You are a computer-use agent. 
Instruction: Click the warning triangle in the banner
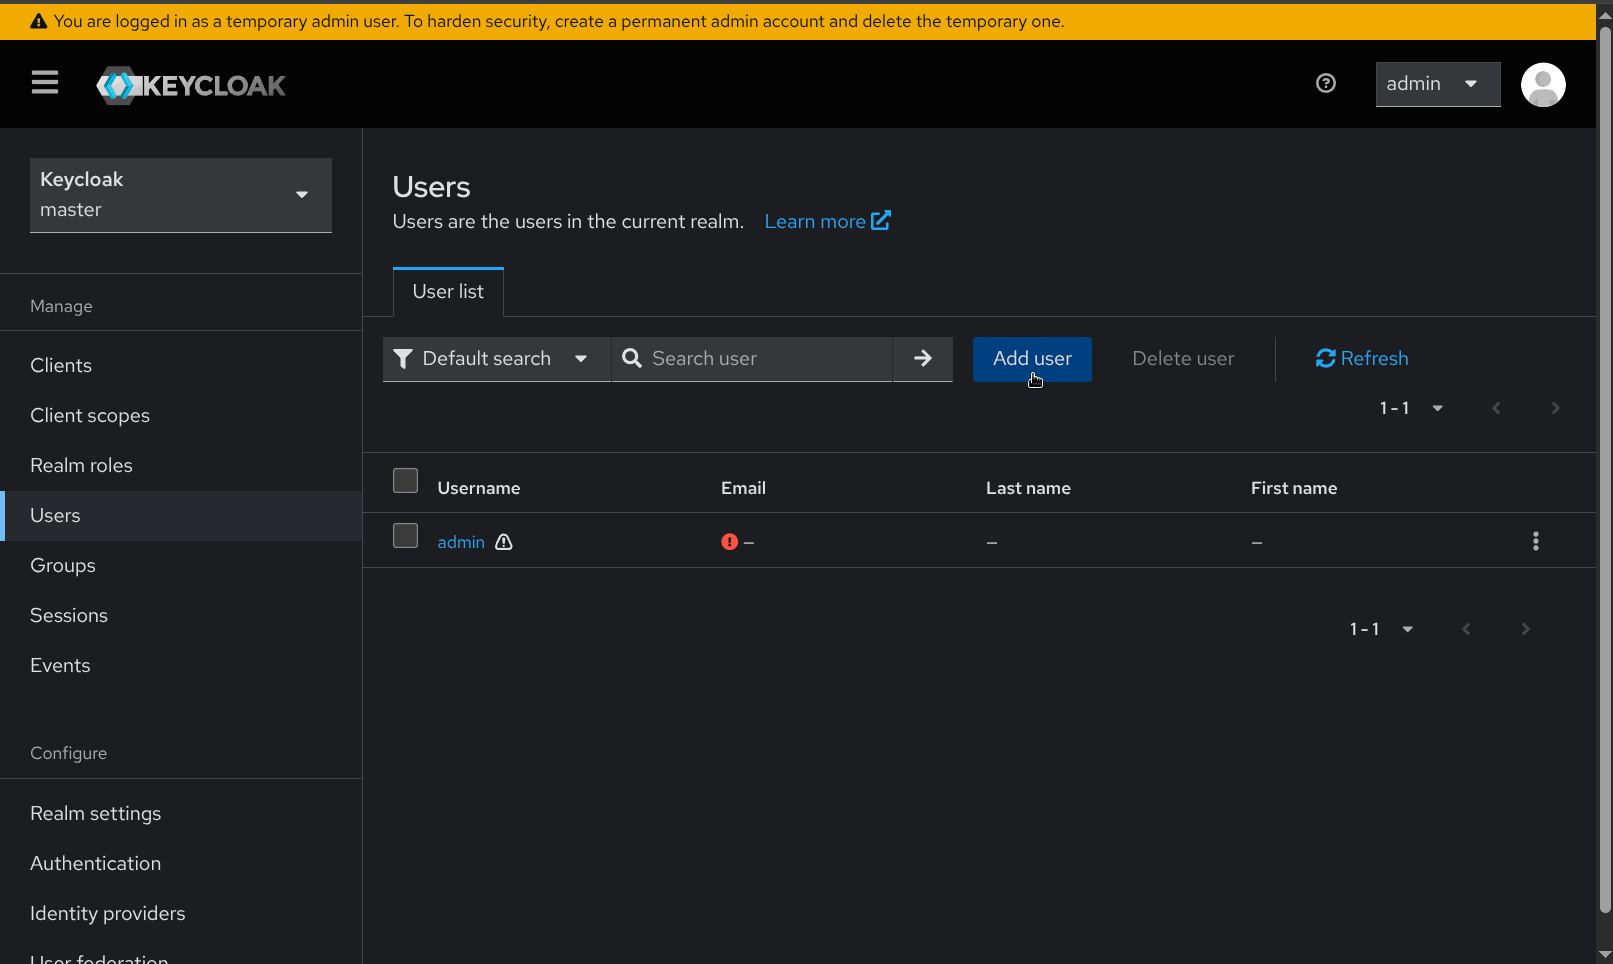coord(39,21)
